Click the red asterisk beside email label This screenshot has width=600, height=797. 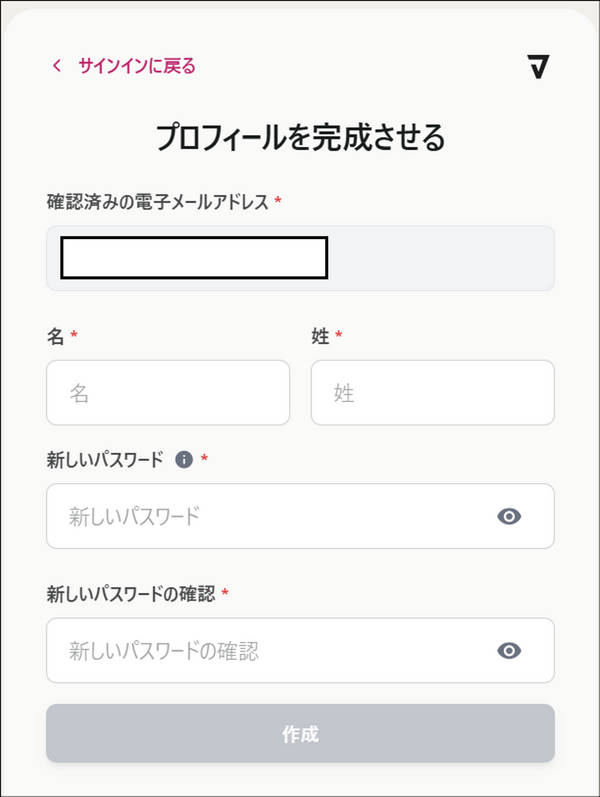277,202
